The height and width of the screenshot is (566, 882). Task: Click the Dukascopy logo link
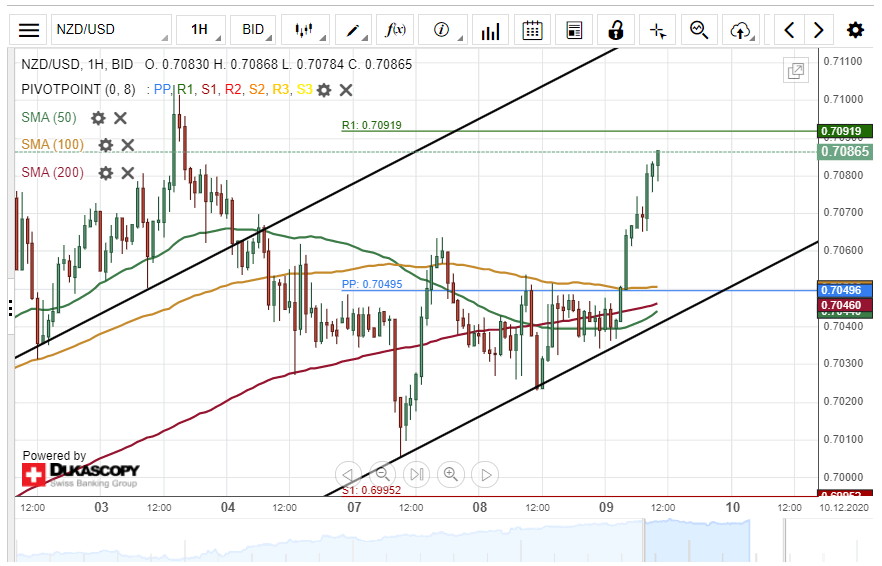[x=80, y=475]
